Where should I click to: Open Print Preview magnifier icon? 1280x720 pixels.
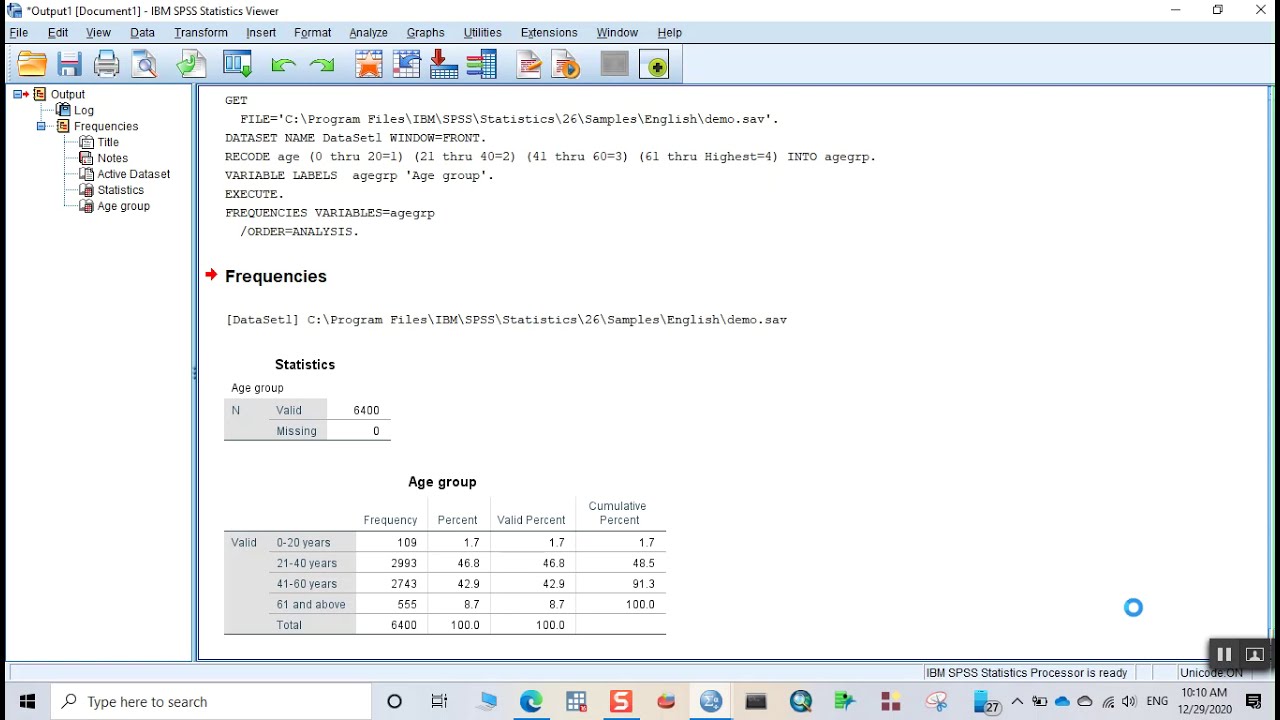(x=145, y=65)
